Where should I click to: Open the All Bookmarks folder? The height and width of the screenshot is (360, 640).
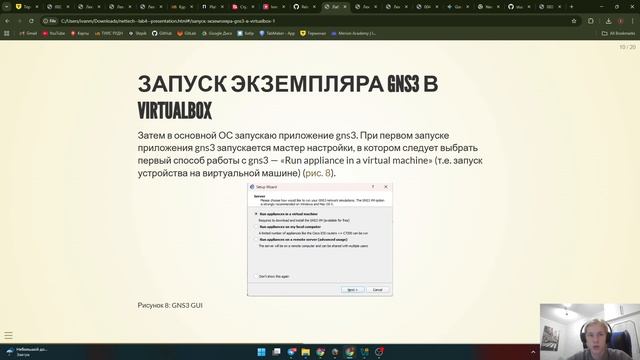618,33
